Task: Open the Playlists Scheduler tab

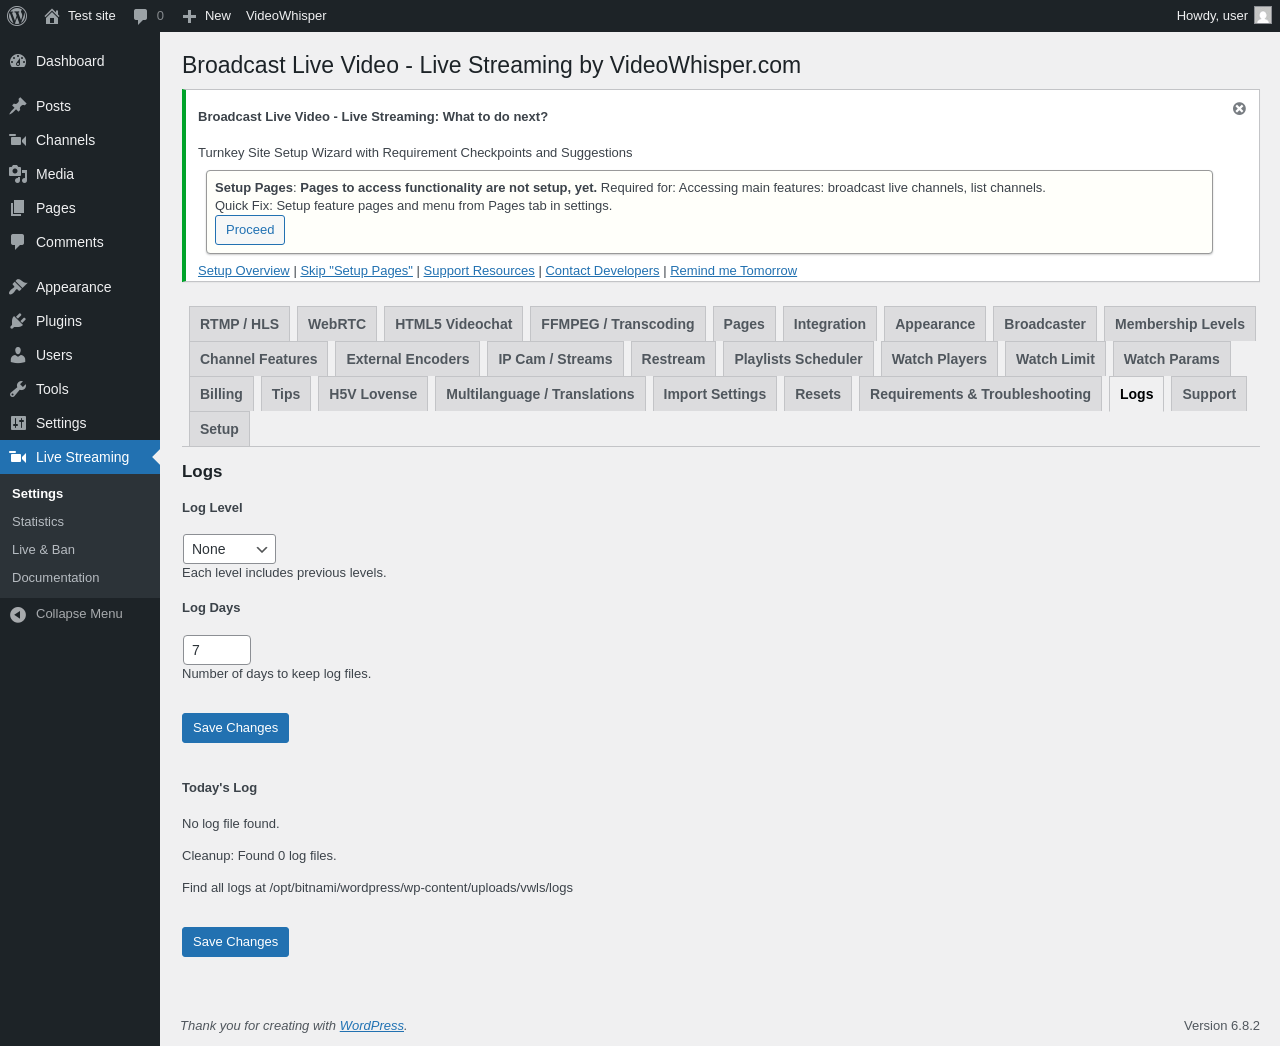Action: [798, 359]
